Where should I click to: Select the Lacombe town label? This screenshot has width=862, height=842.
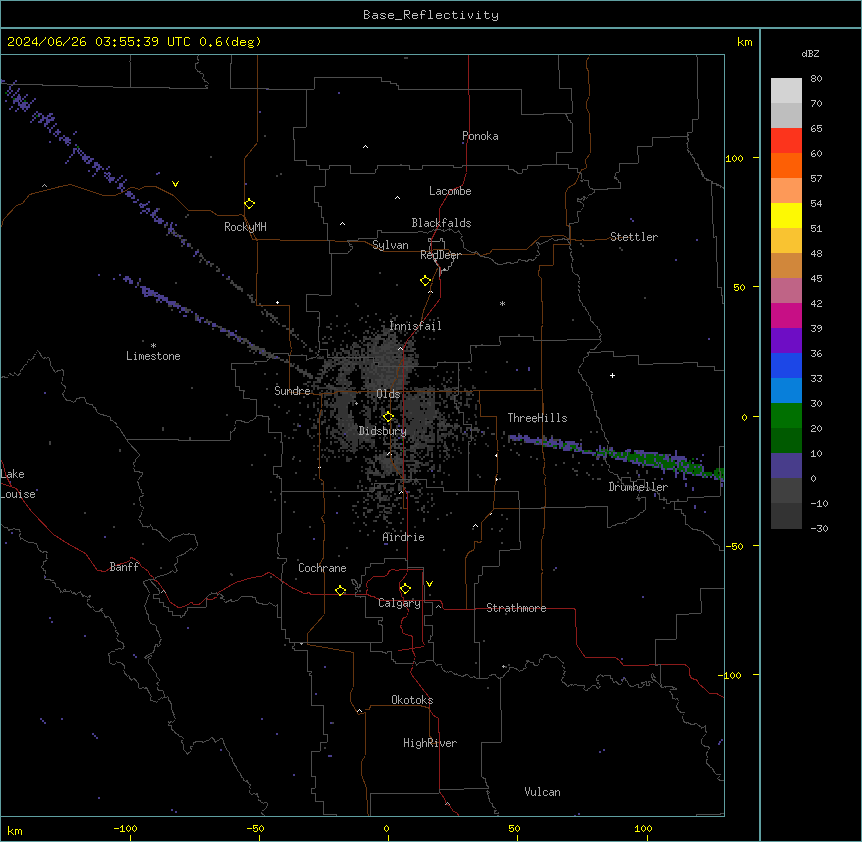pos(450,191)
